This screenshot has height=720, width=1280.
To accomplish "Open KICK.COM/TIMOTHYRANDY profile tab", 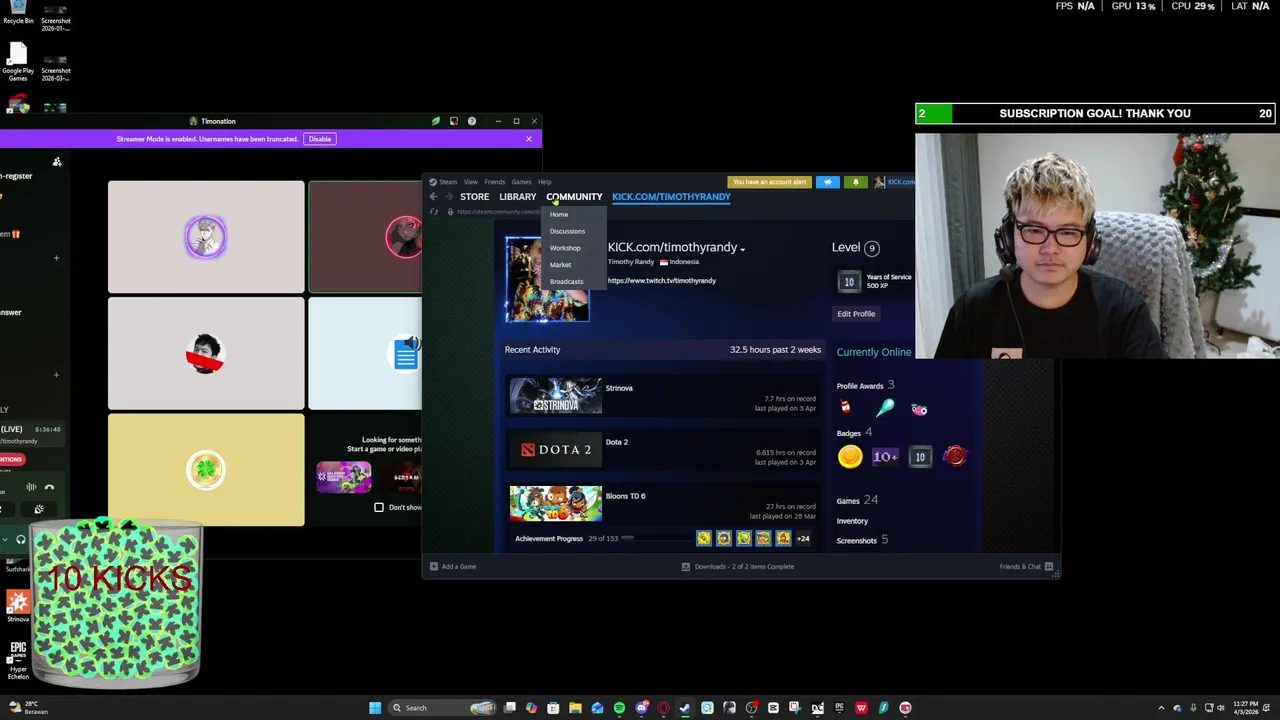I will [x=671, y=197].
